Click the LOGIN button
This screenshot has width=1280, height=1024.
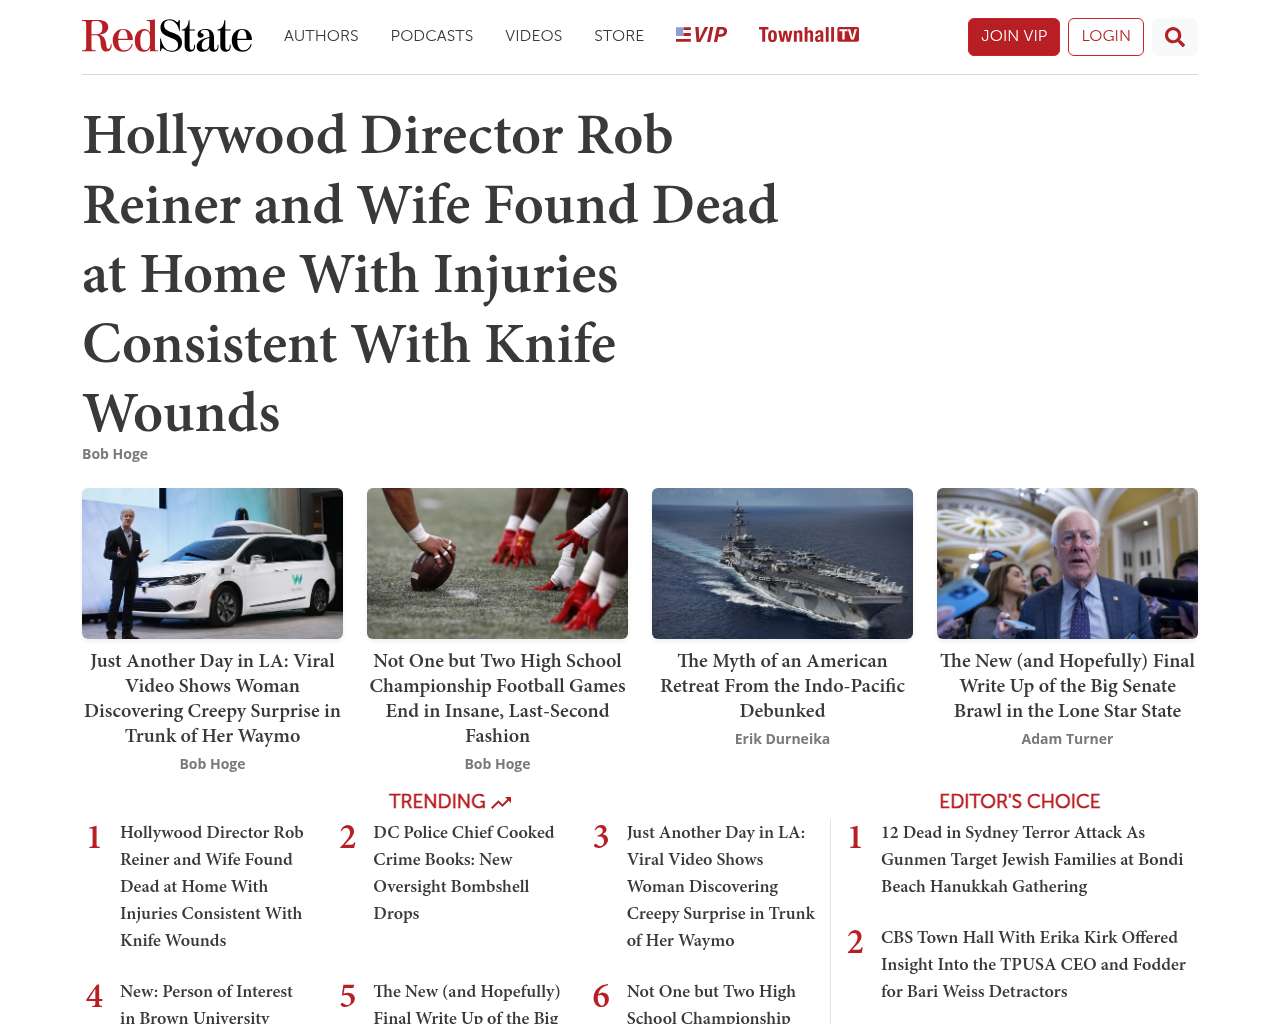(x=1105, y=37)
